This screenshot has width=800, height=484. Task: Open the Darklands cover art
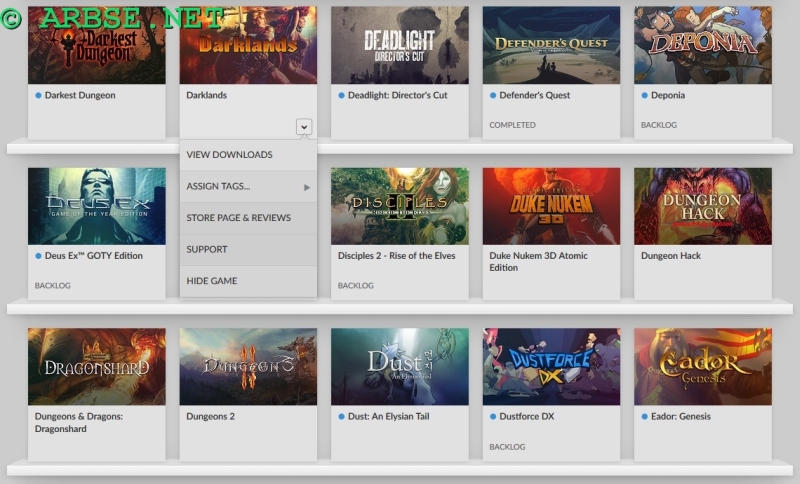248,45
